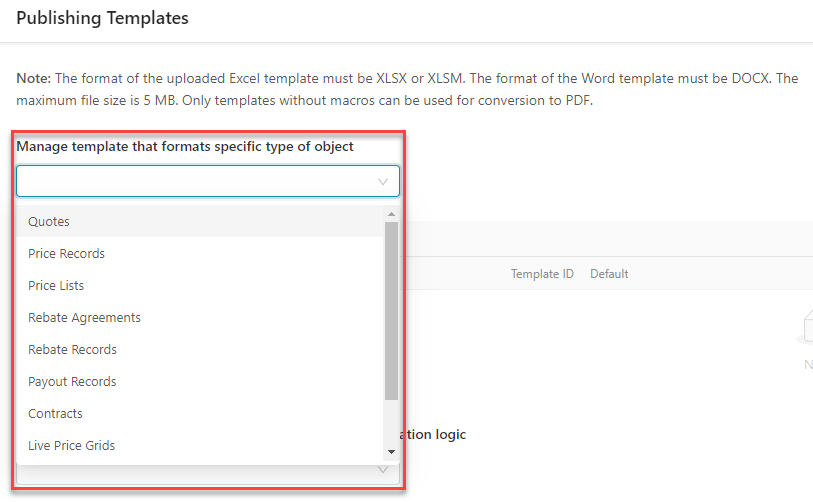Click the dropdown list scroll down arrow

tap(391, 452)
